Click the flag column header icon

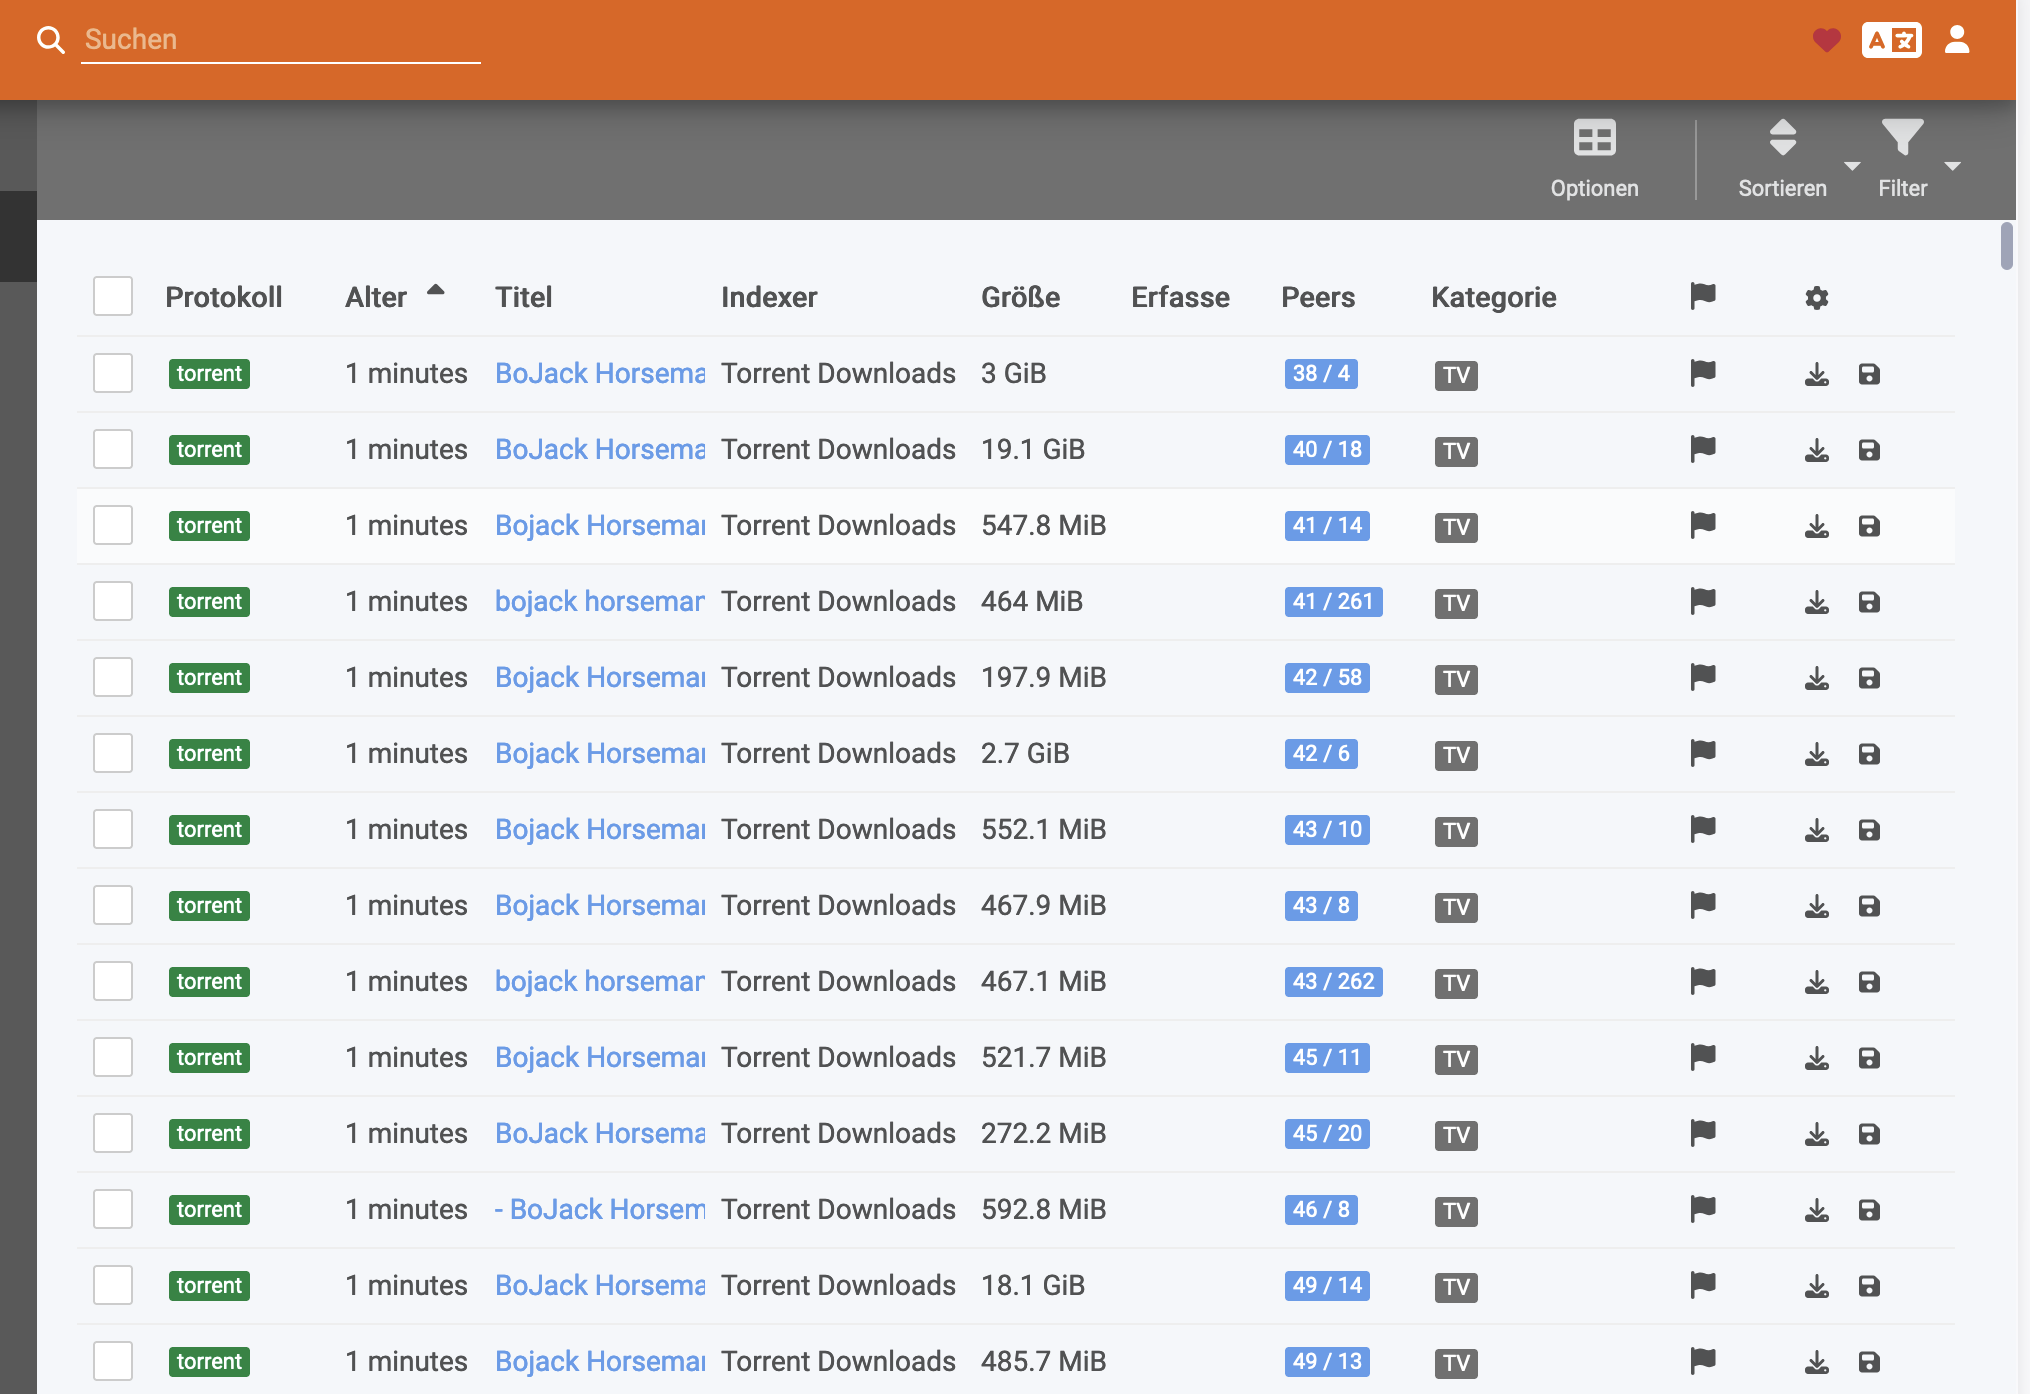pyautogui.click(x=1702, y=296)
